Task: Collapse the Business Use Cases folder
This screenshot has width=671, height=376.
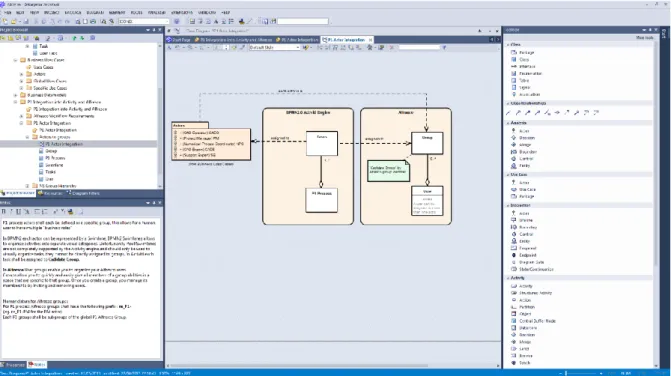Action: tap(15, 60)
